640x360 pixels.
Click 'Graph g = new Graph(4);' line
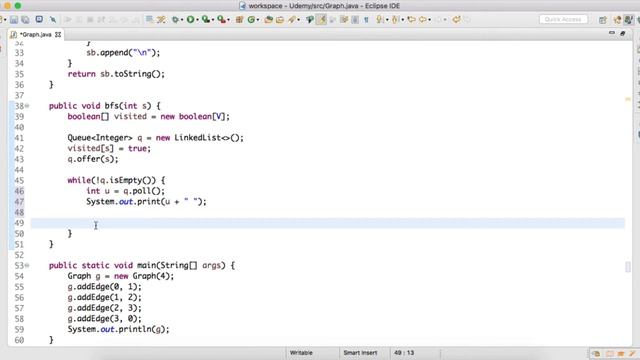(121, 276)
